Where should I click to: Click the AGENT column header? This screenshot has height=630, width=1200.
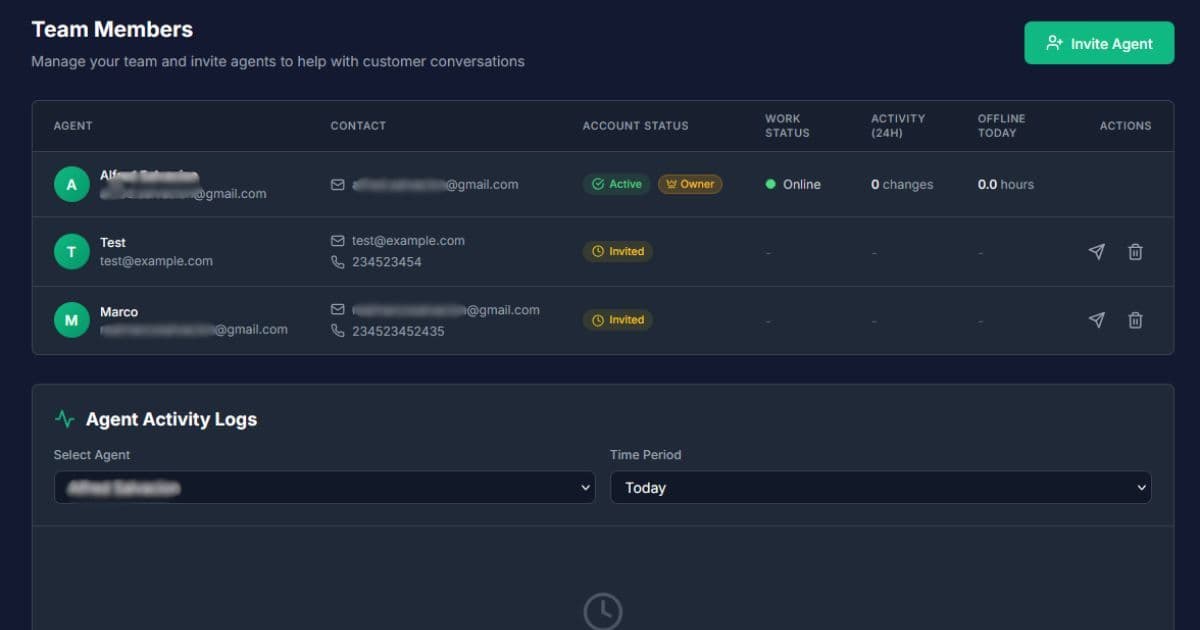(x=73, y=125)
